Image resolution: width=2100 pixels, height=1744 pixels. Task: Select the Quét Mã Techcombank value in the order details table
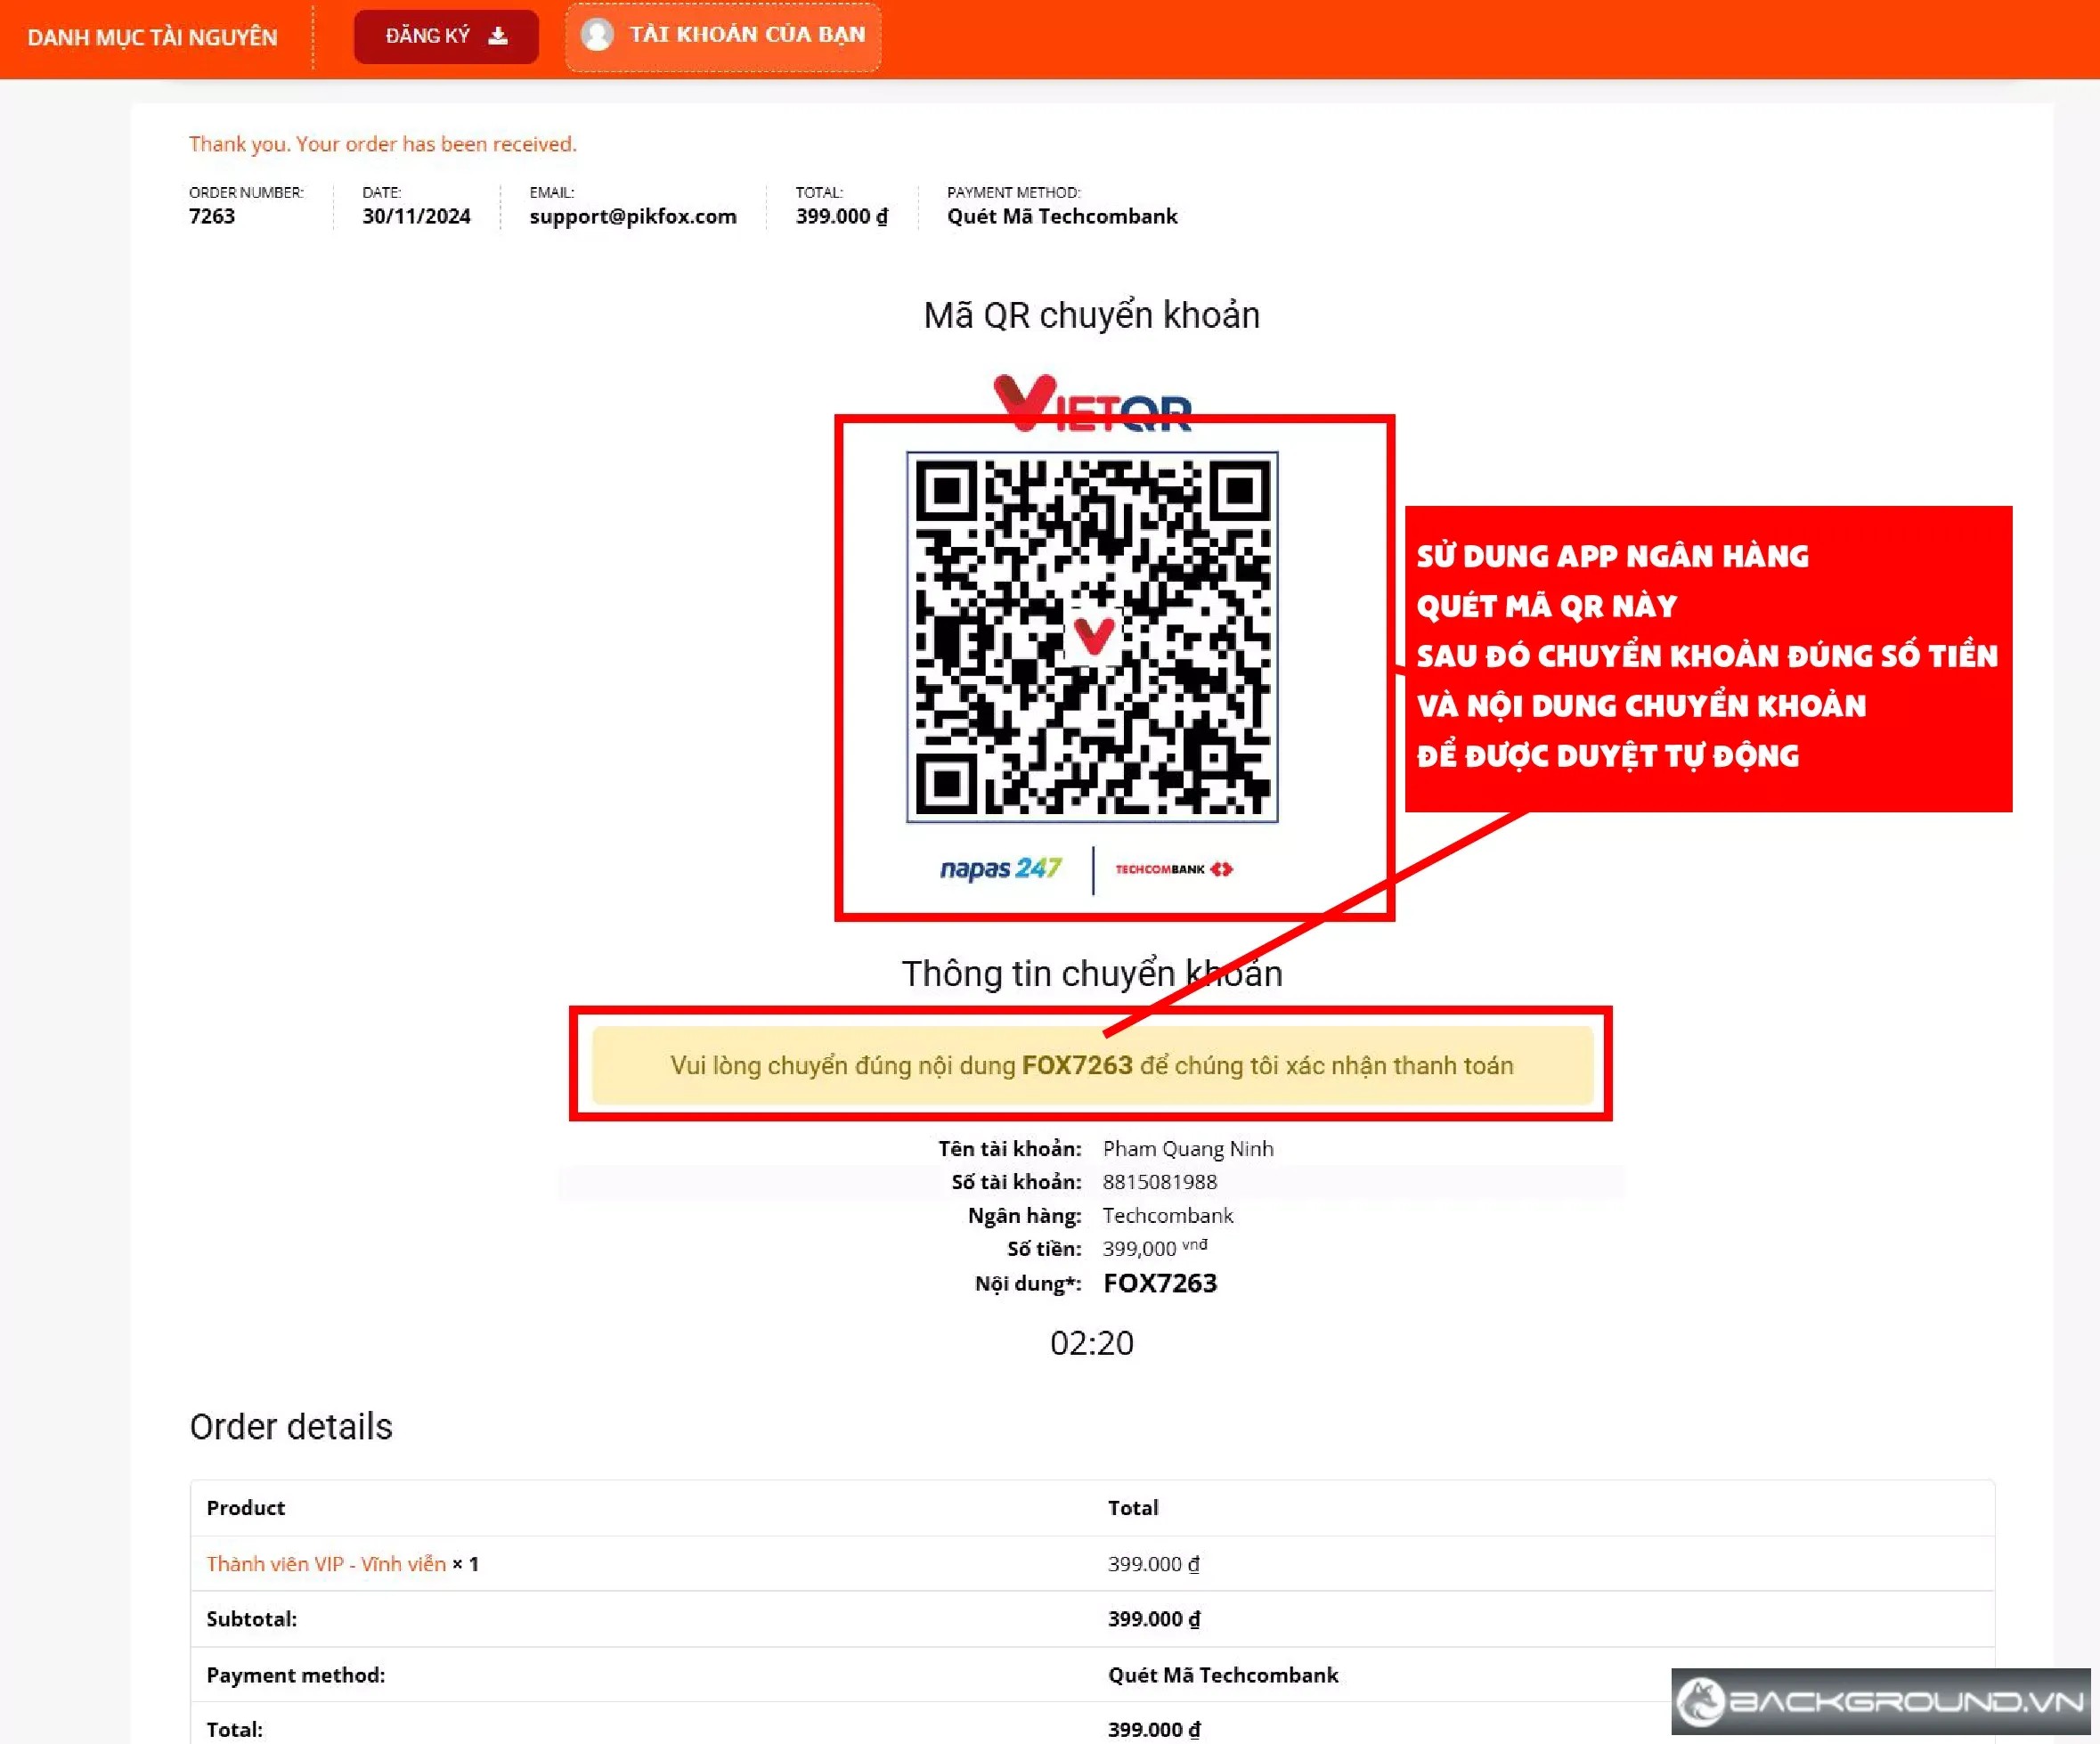tap(1223, 1675)
